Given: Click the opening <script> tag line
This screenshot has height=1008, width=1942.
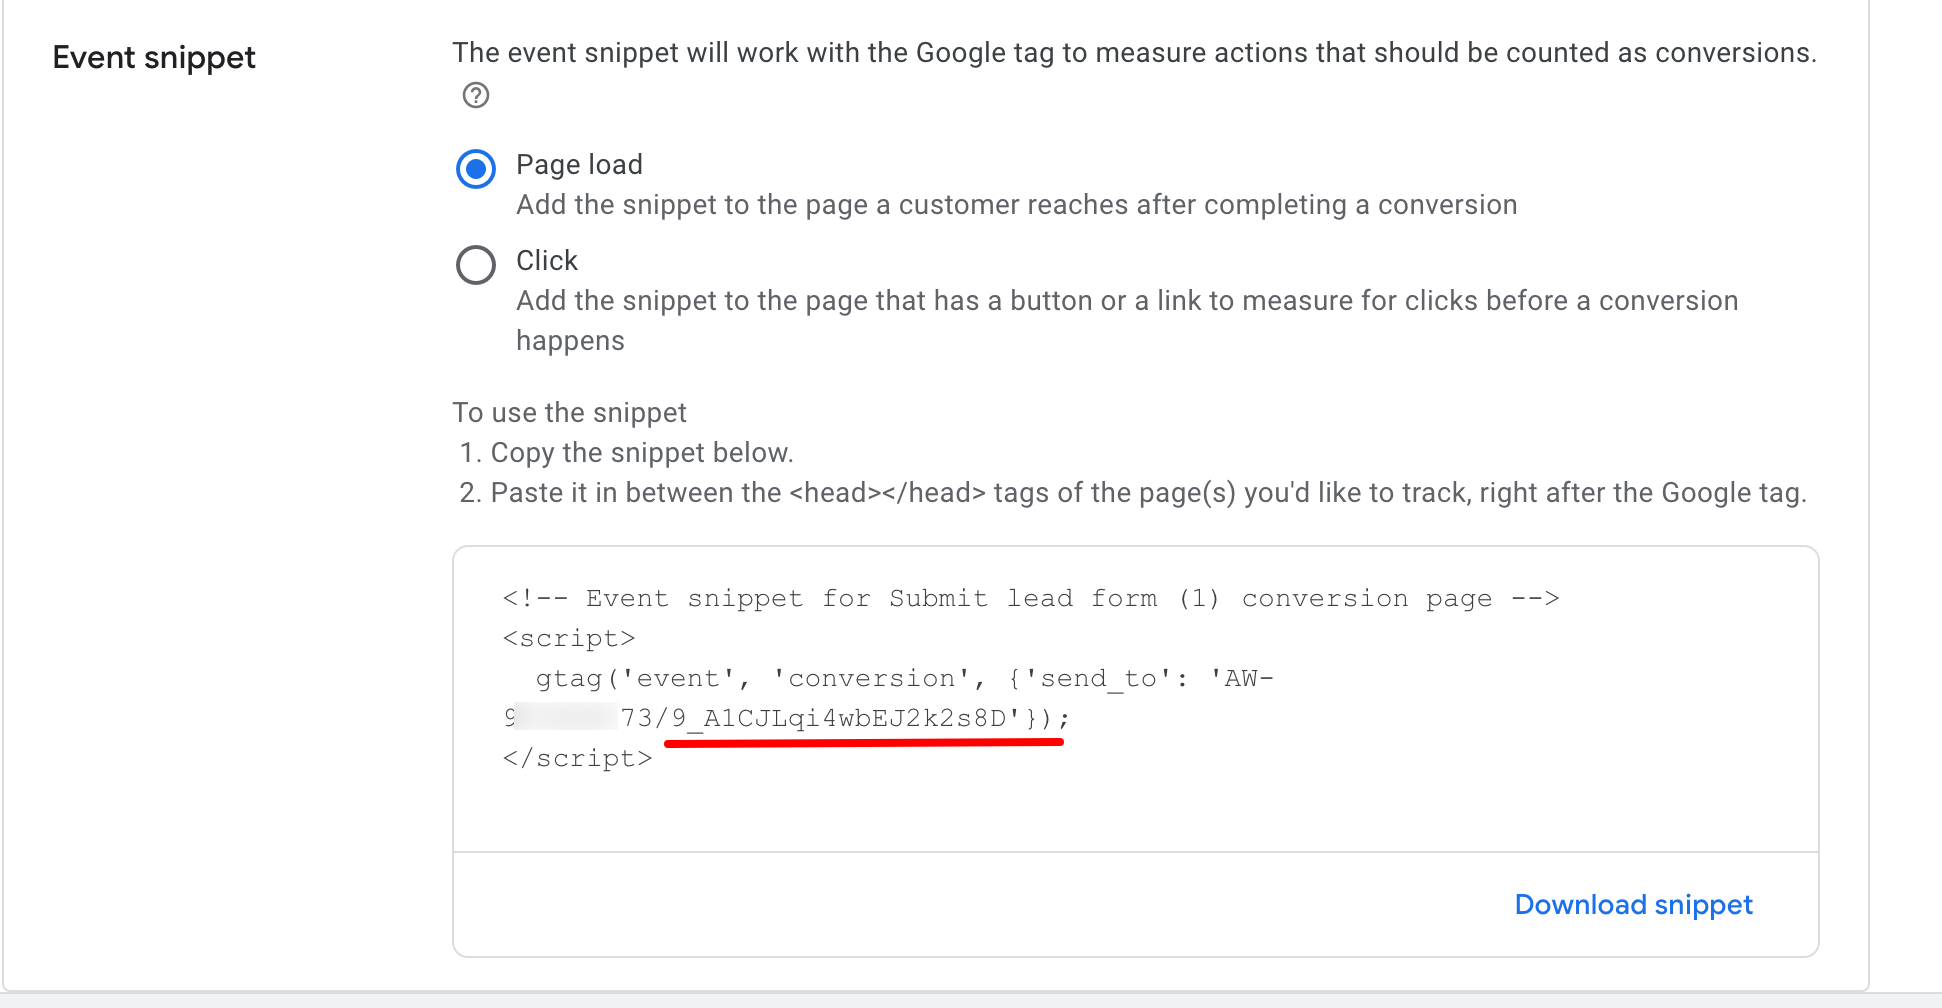Looking at the screenshot, I should [569, 639].
